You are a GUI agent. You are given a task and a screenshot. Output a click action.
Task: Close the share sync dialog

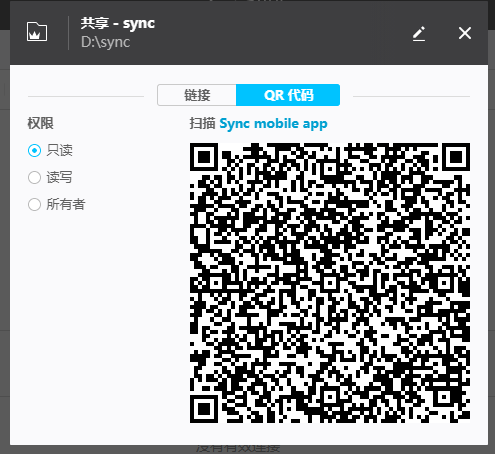point(465,33)
